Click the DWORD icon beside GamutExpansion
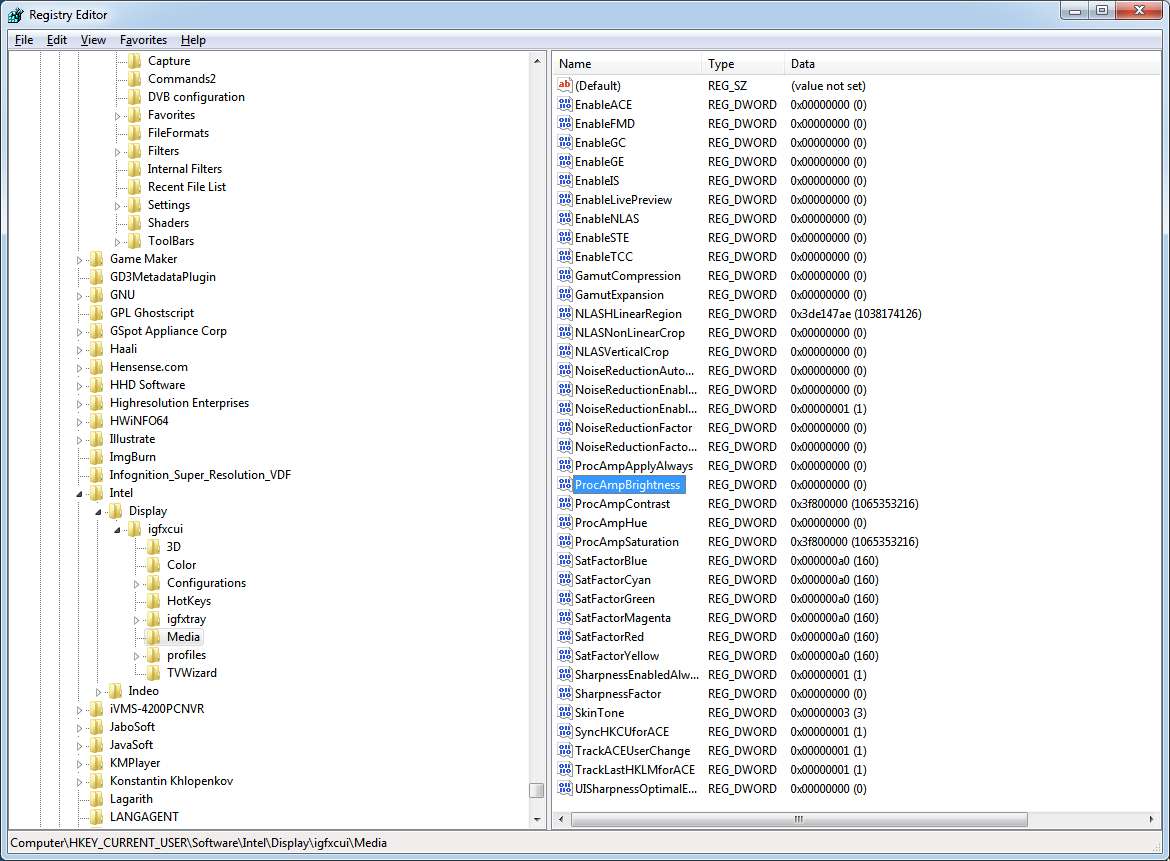This screenshot has width=1170, height=861. coord(565,295)
